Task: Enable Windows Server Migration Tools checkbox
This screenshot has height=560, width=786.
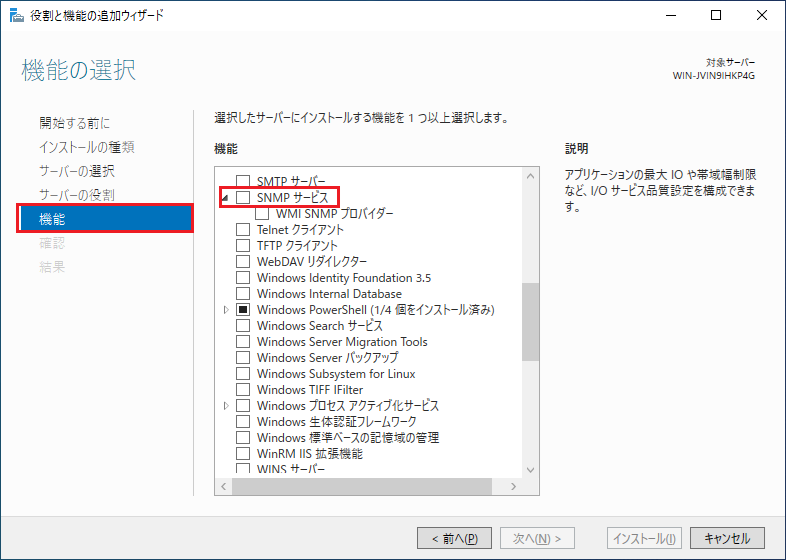Action: tap(243, 341)
